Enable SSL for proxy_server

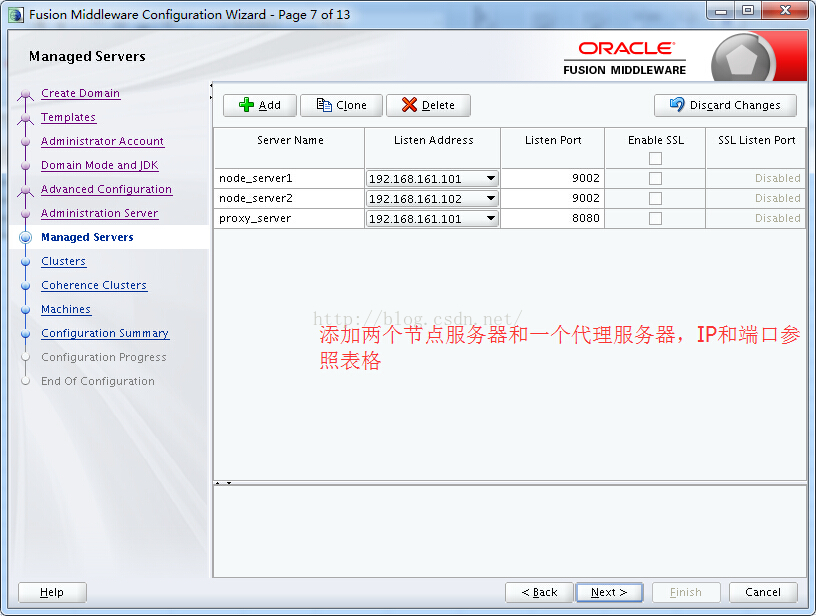tap(655, 219)
